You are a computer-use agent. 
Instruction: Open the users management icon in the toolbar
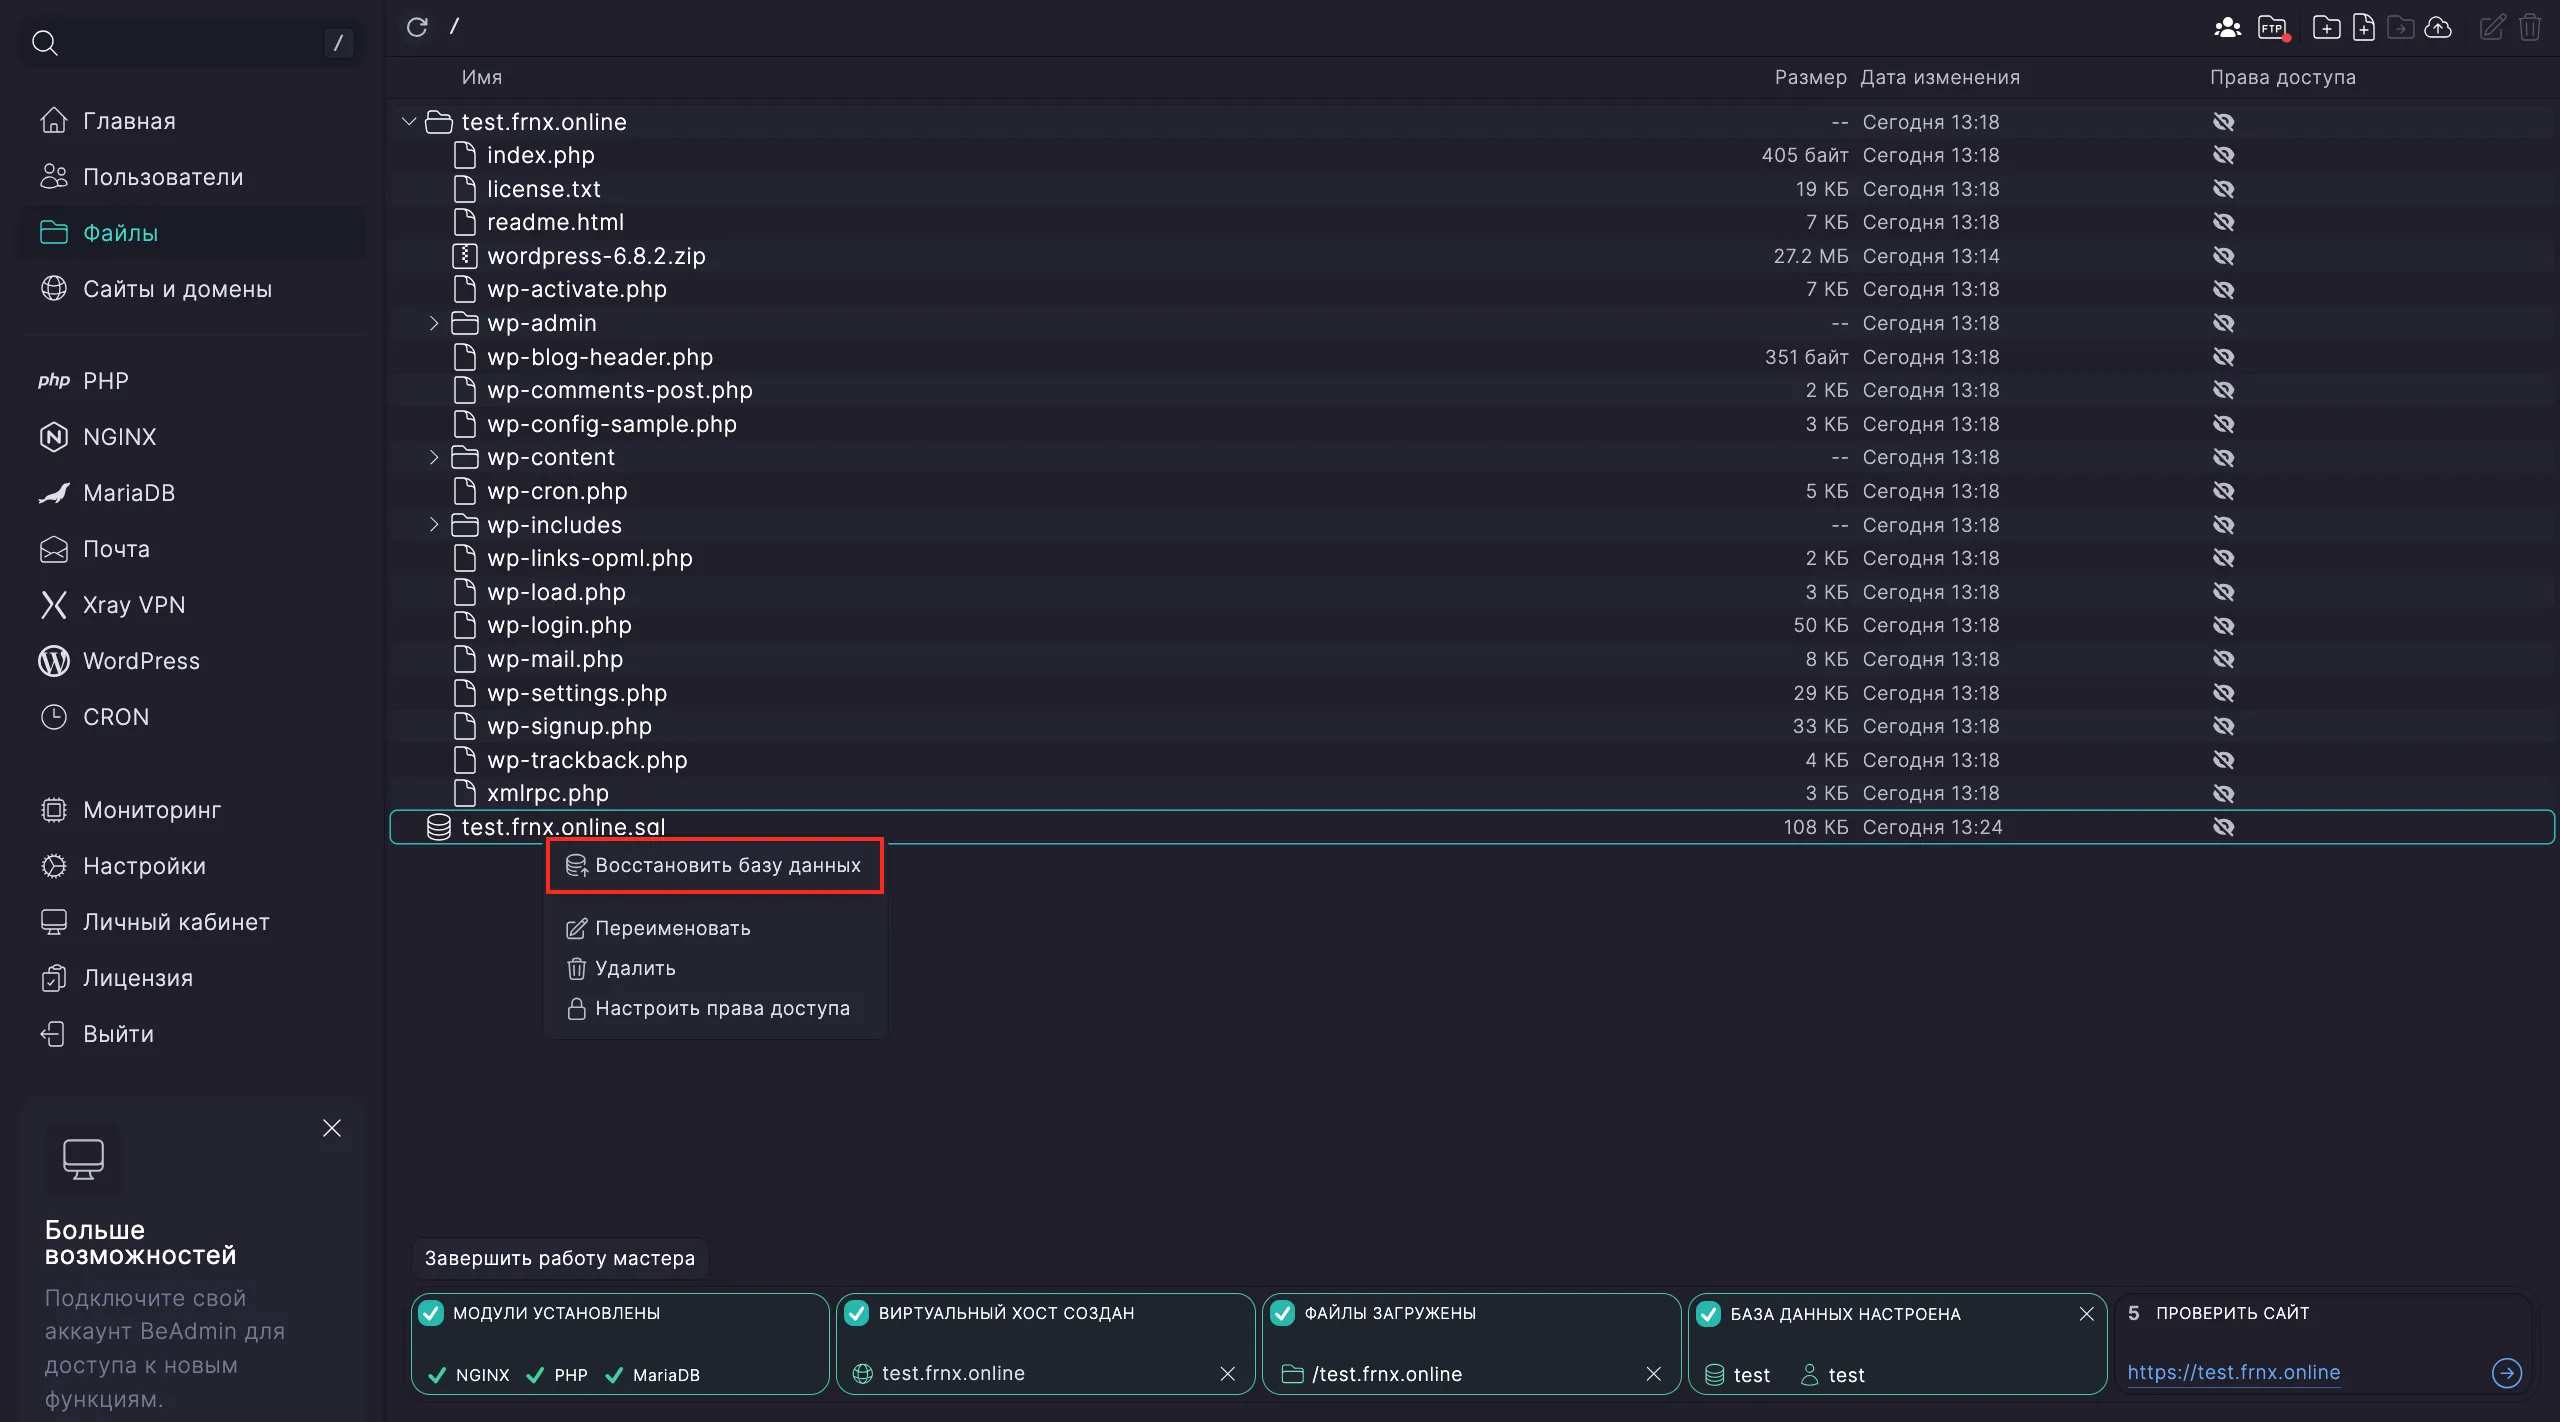click(x=2228, y=28)
